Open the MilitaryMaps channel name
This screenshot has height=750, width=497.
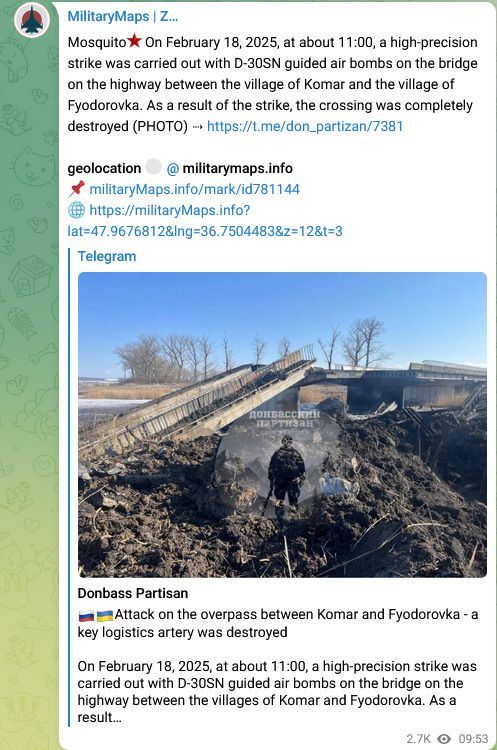pyautogui.click(x=123, y=17)
